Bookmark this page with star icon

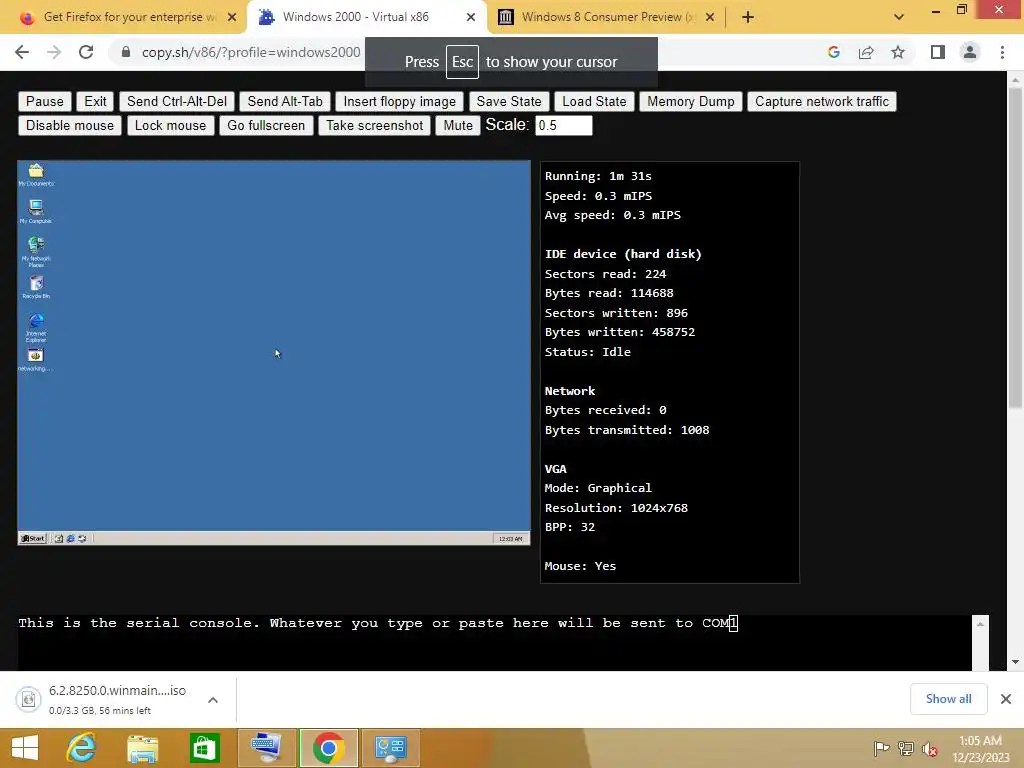click(x=898, y=52)
